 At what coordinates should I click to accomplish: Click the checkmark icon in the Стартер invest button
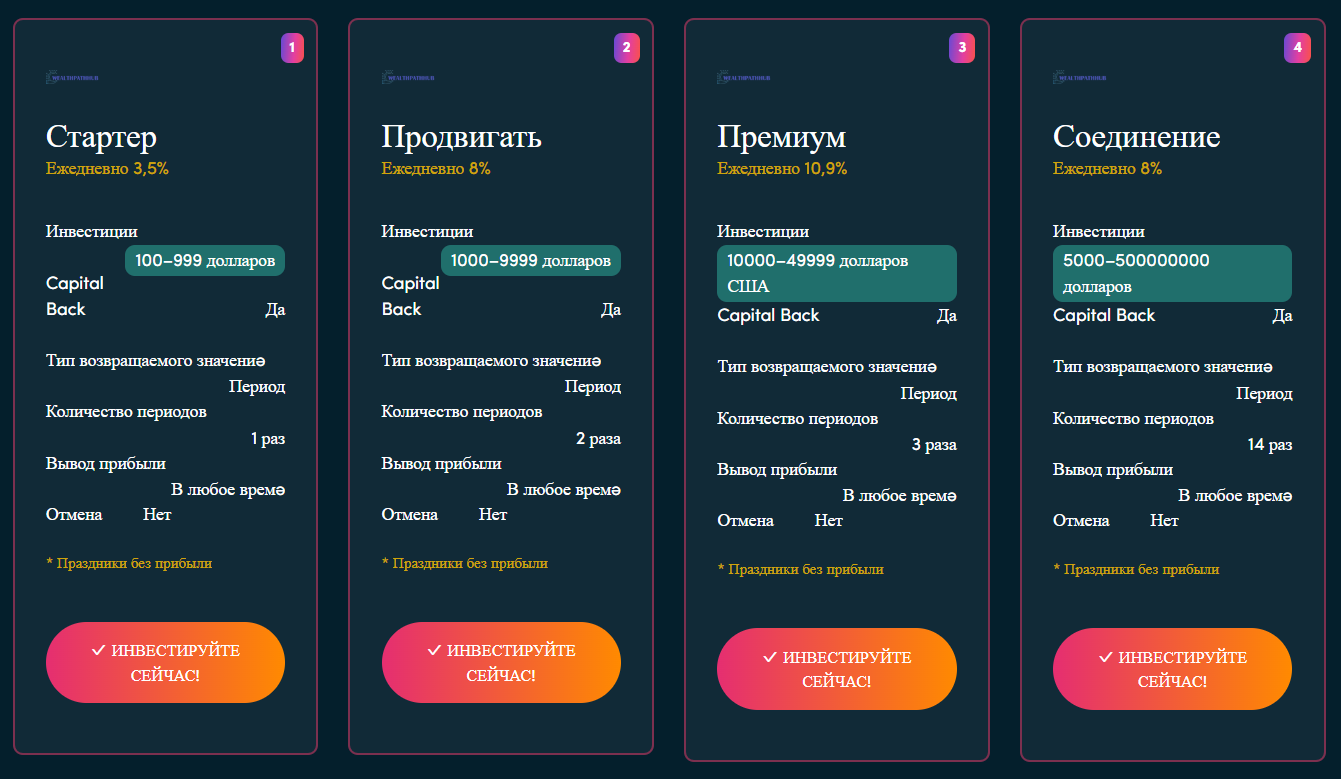click(96, 650)
